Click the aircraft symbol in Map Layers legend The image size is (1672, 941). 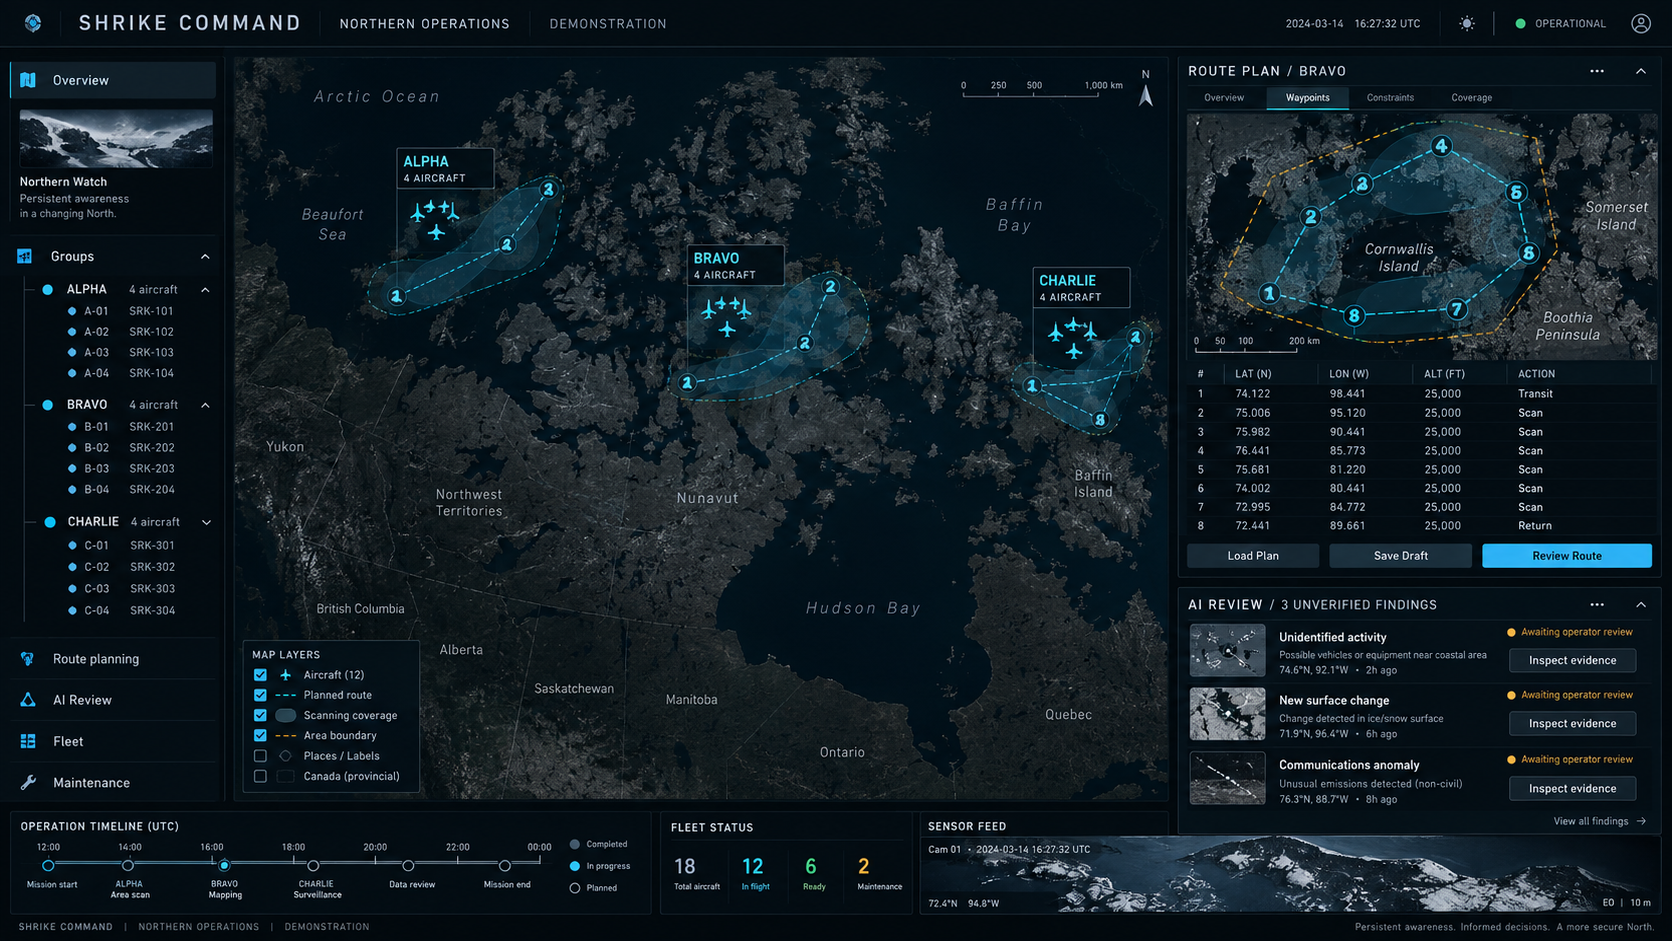[285, 675]
